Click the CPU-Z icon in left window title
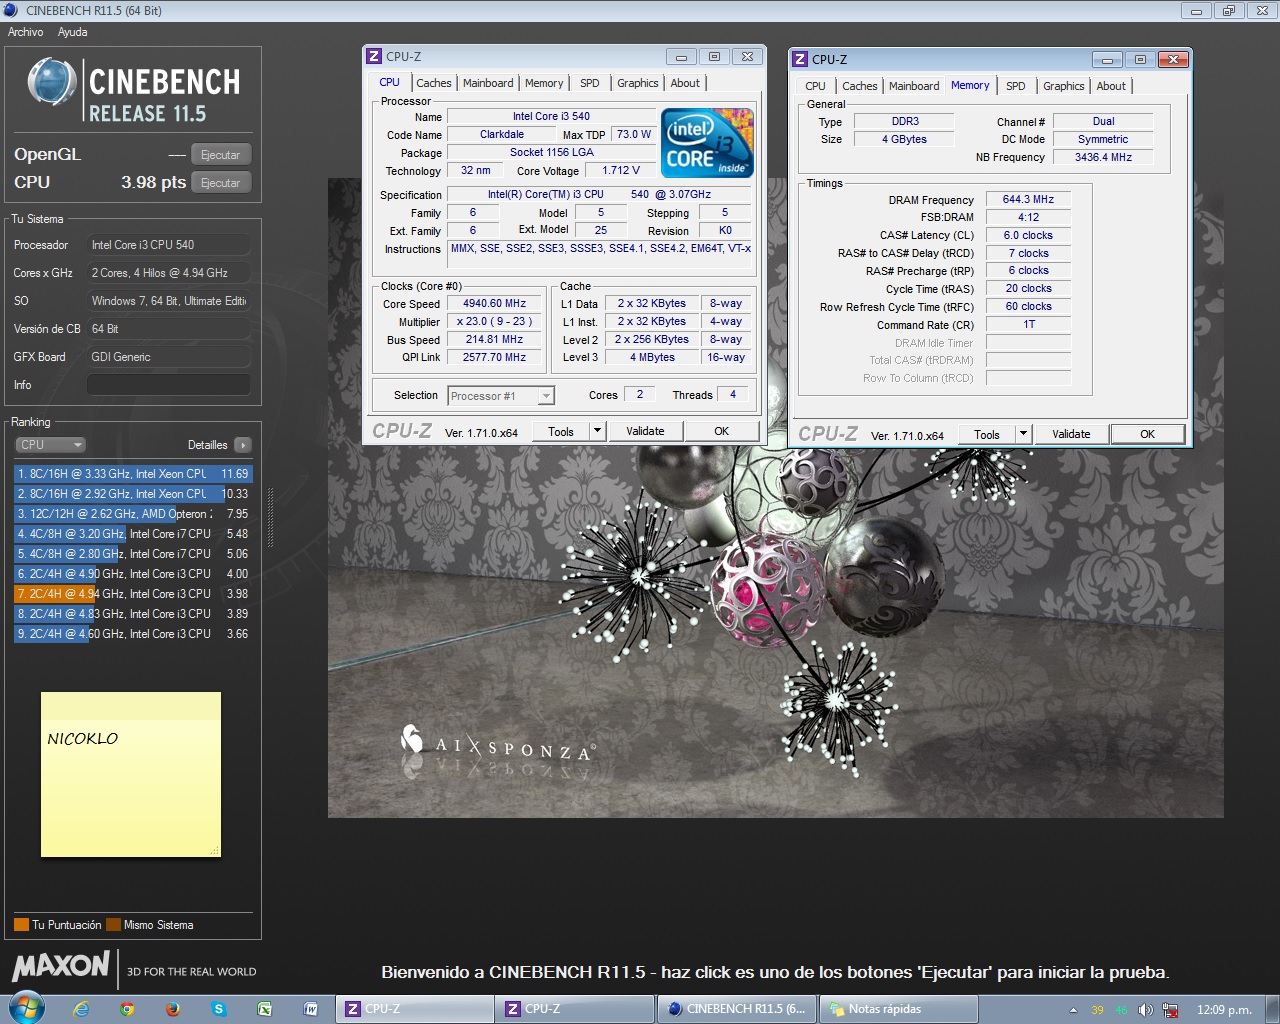This screenshot has height=1024, width=1280. click(374, 57)
